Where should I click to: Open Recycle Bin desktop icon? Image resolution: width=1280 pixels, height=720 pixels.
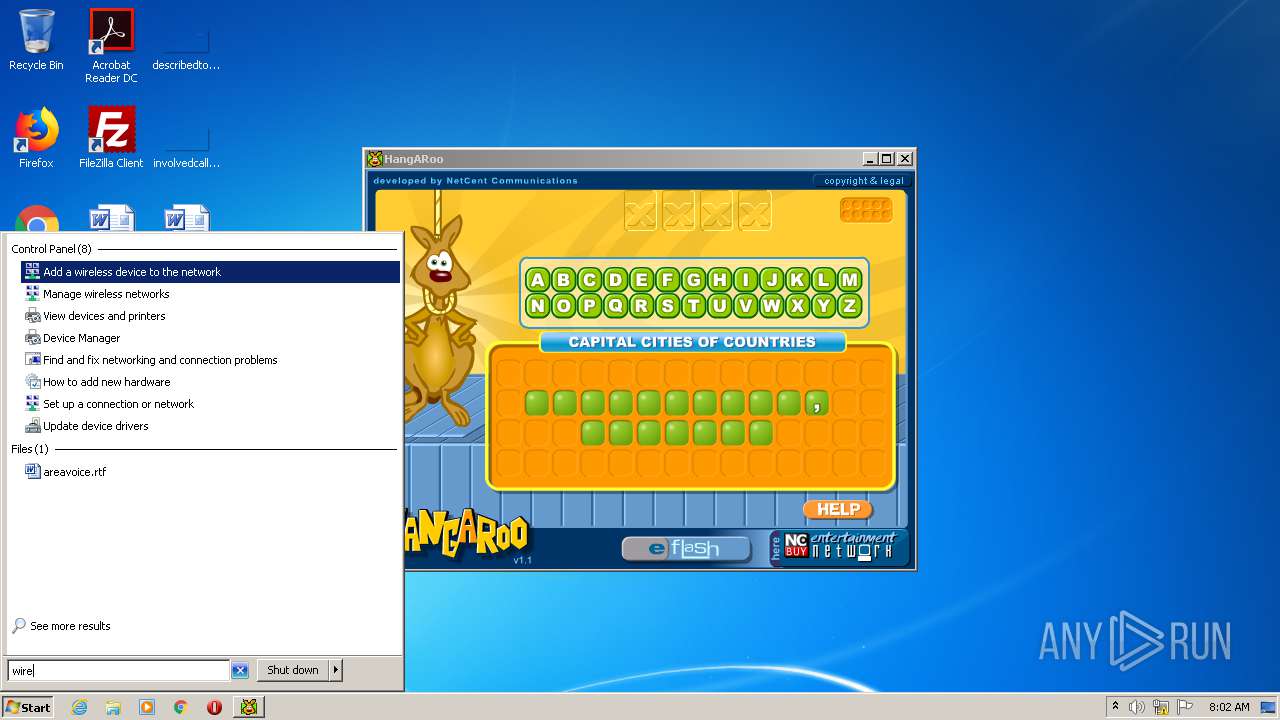[36, 40]
